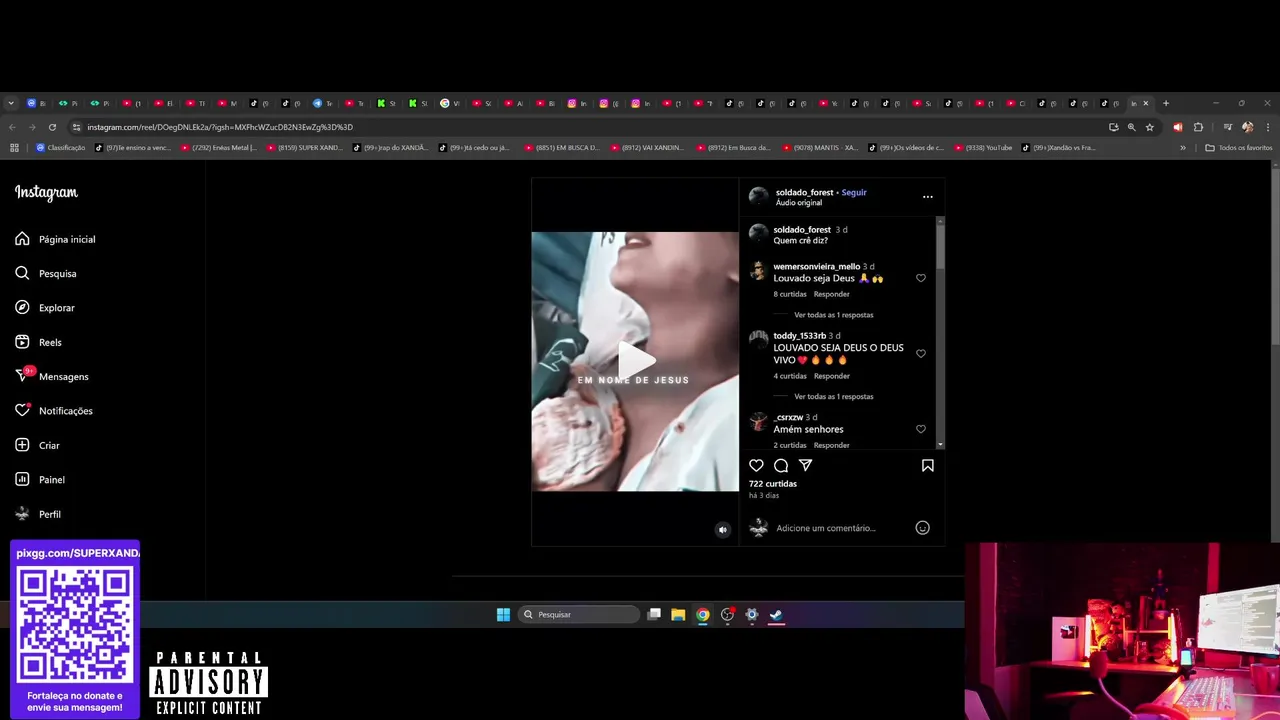
Task: Open the (9078) MANTIS bookmark
Action: point(820,148)
